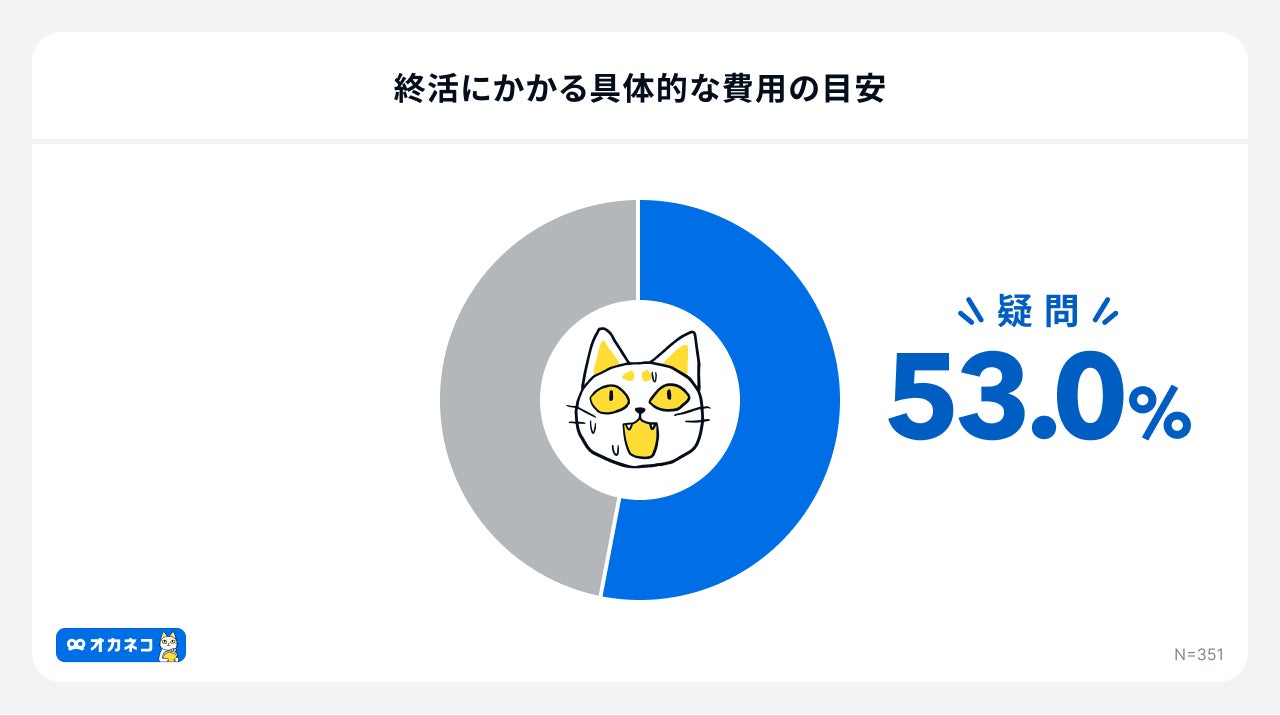Click the large 53.0 number
Viewport: 1280px width, 715px height.
1003,397
